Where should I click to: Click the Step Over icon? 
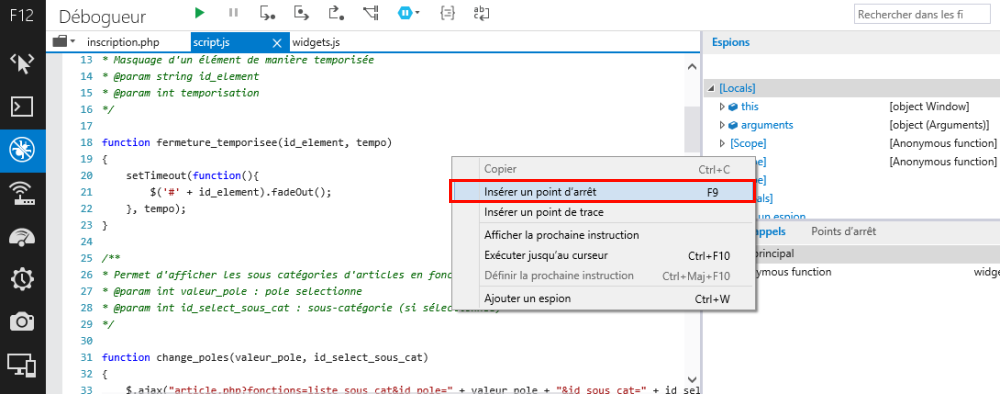(x=302, y=13)
